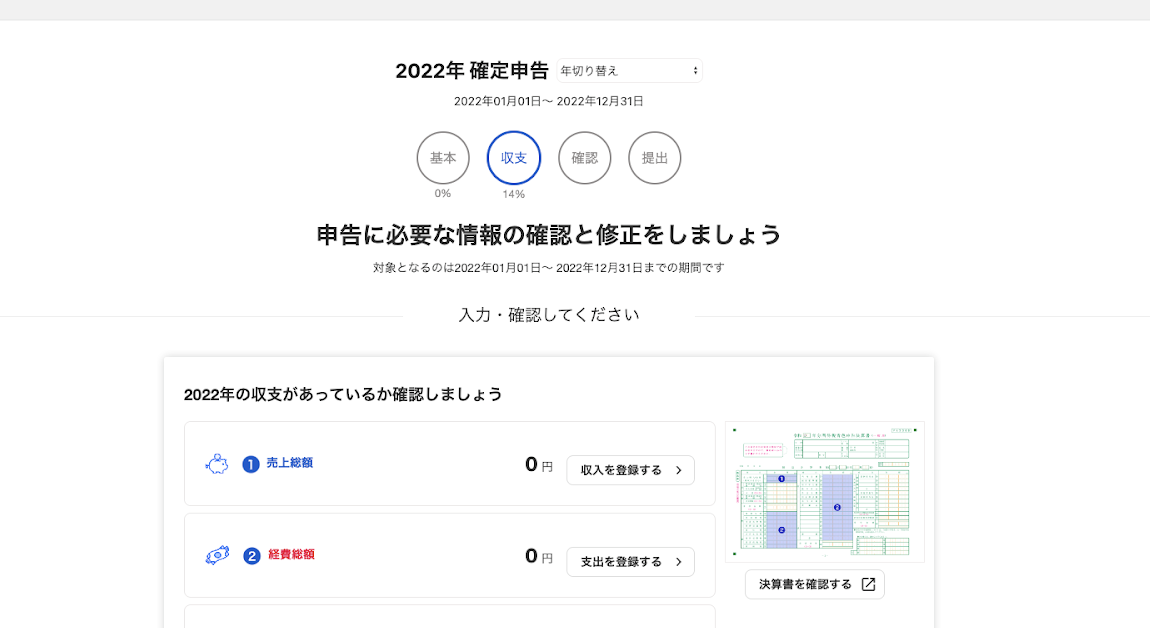This screenshot has height=628, width=1150.
Task: Click the piggy bank icon beside 売上総額
Action: point(216,464)
